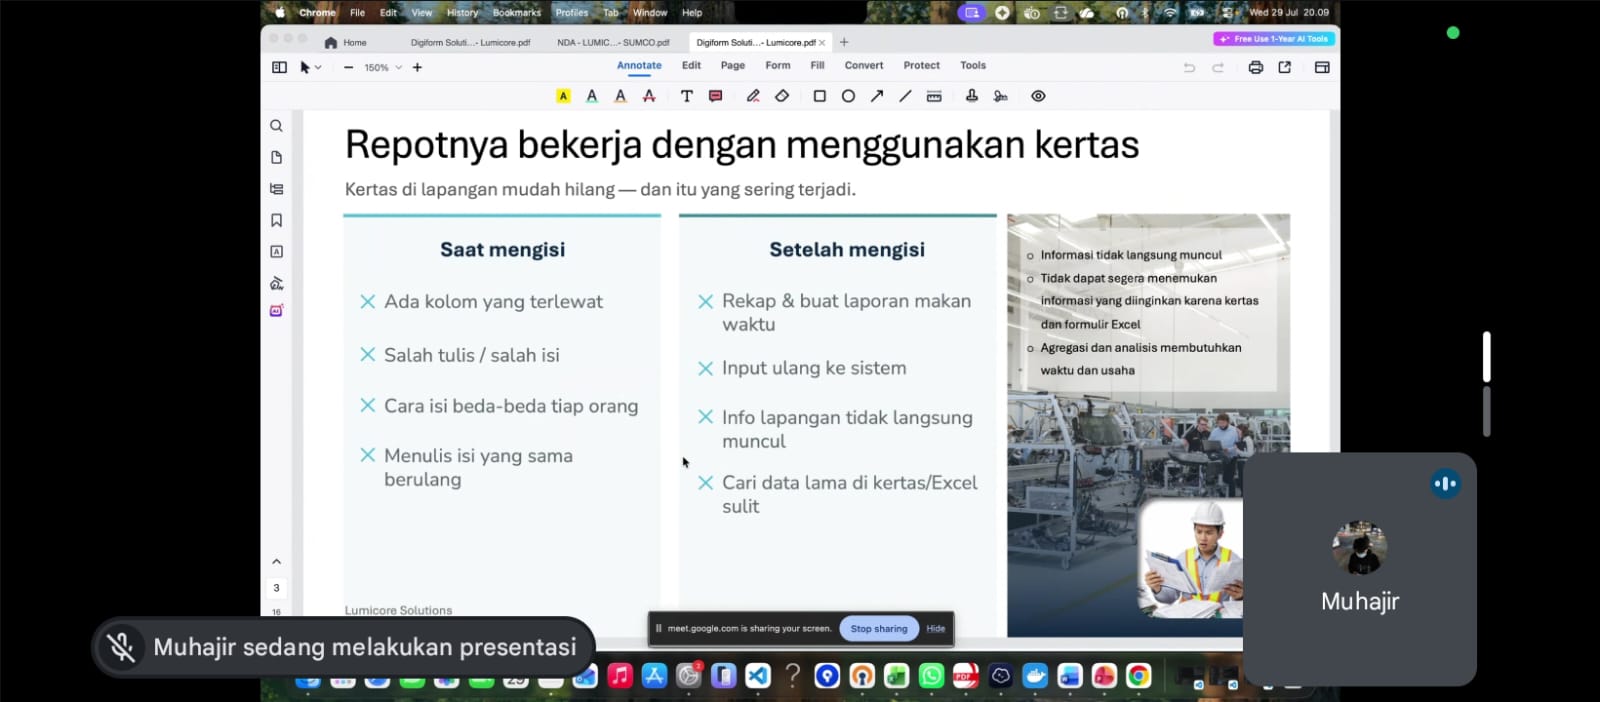The image size is (1600, 702).
Task: Click Free Use 1-Year AI Tools button
Action: click(1274, 39)
